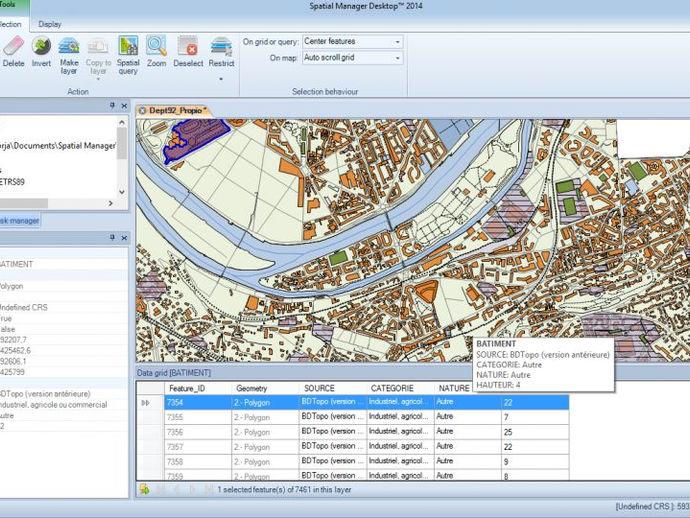Click horizontal scrollbar thumb in upper left panel
Screen dimensions: 690x518
(x=24, y=203)
